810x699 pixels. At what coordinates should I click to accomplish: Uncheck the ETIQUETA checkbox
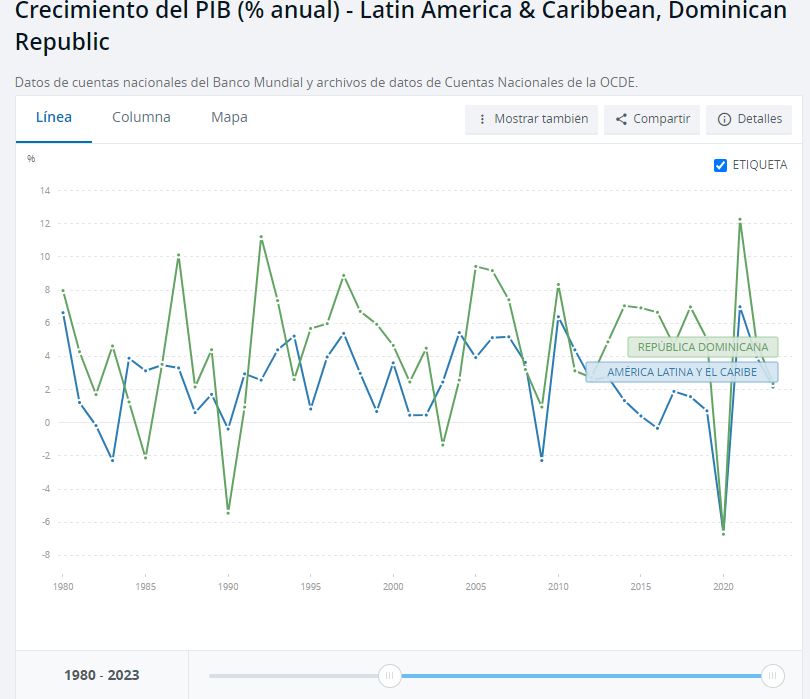tap(720, 165)
